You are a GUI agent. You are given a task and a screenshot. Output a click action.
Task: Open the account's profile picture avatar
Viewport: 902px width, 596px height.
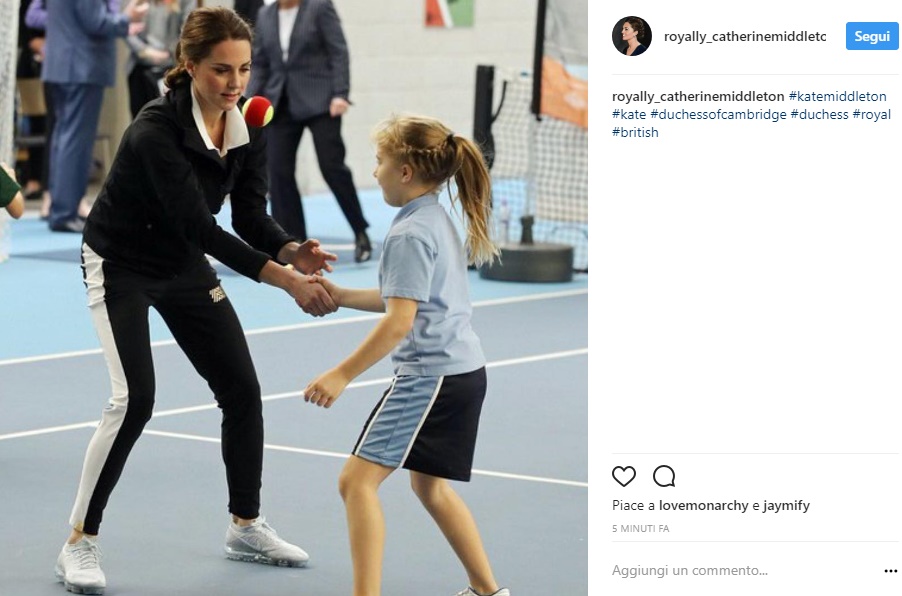tap(632, 36)
